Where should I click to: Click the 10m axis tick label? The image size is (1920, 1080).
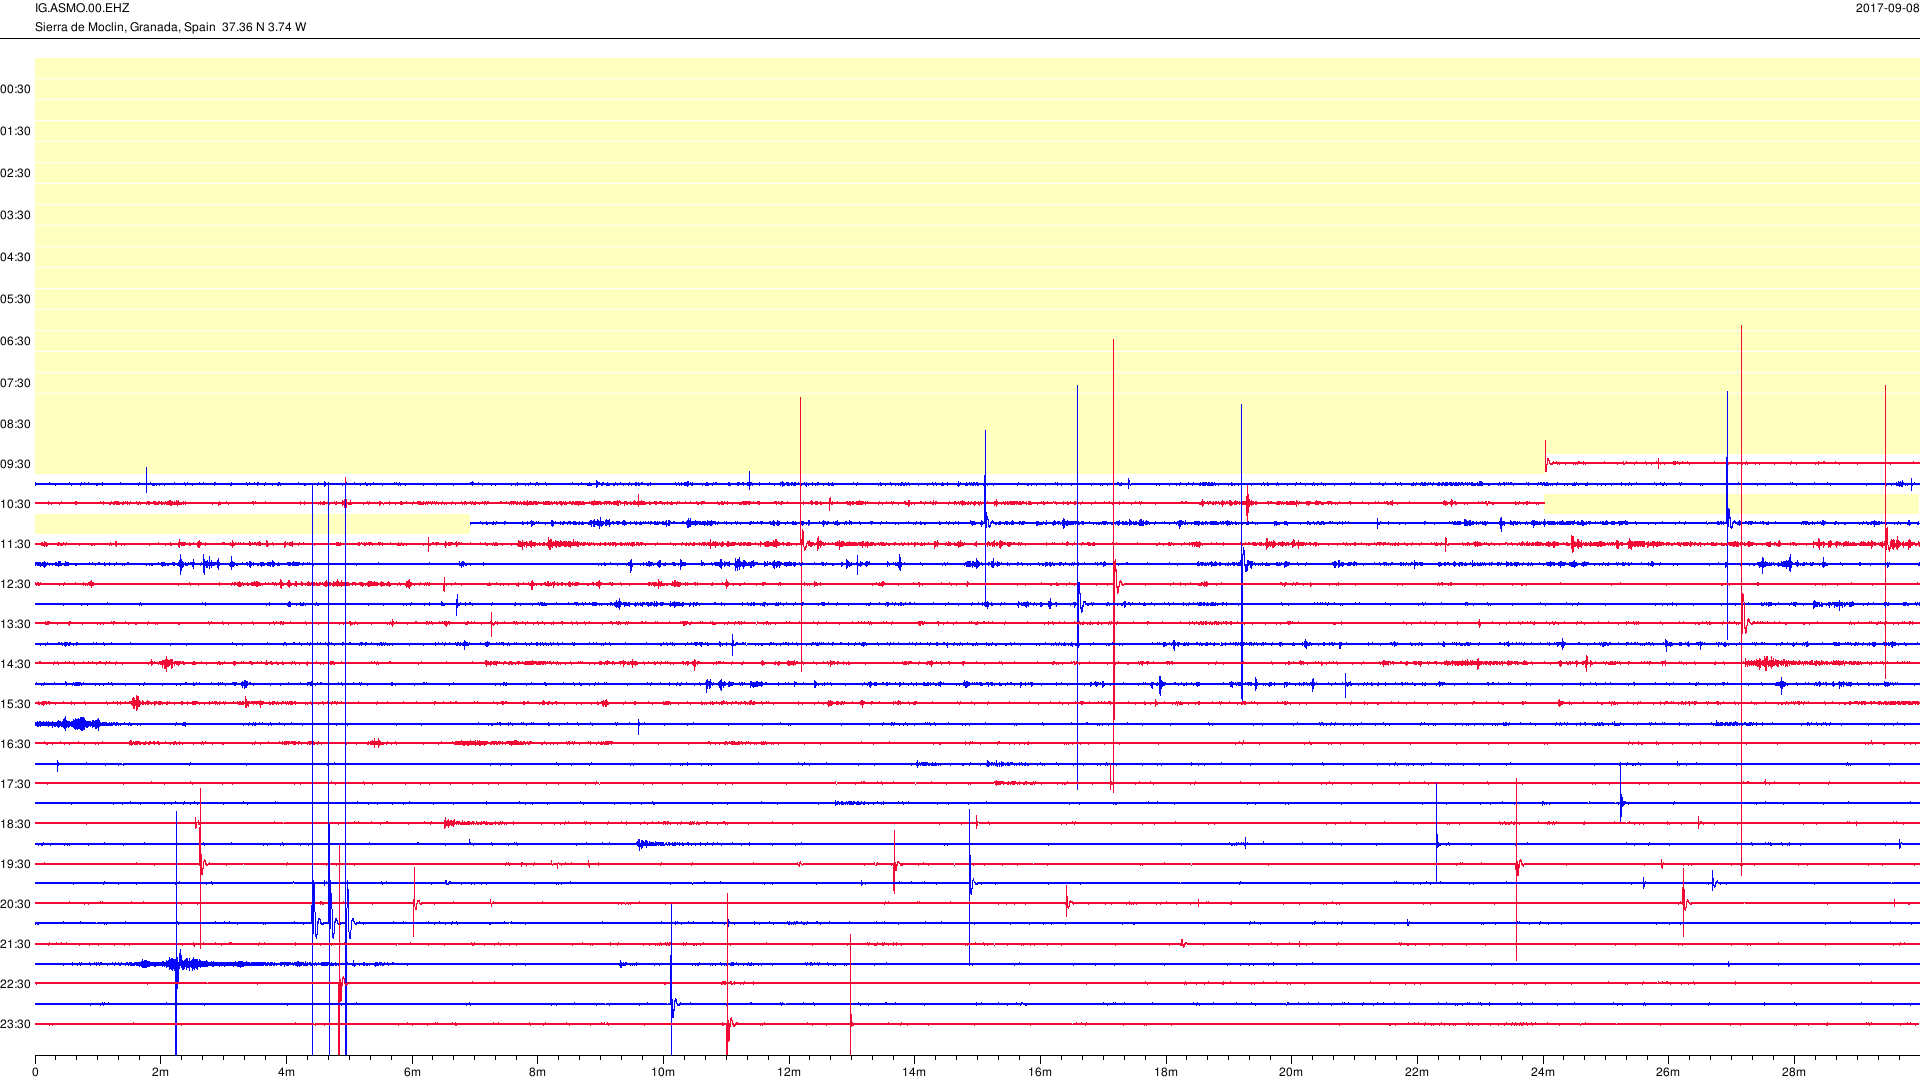point(663,1072)
